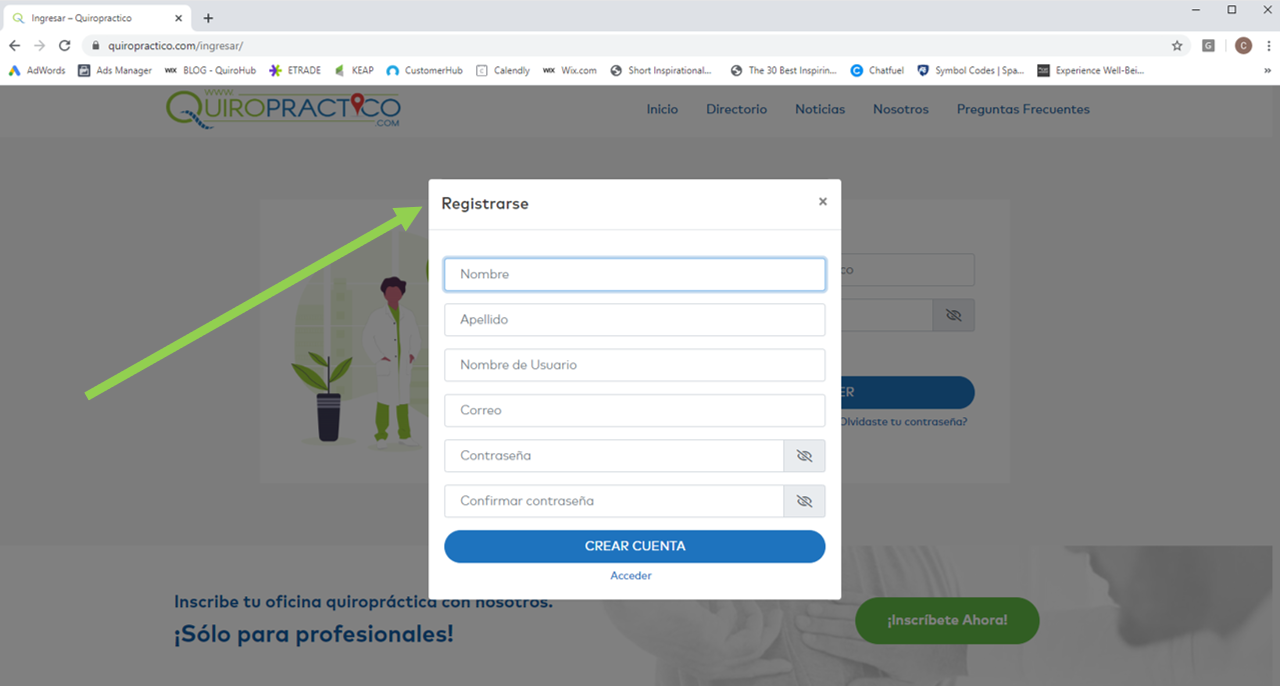Focus the Nombre de Usuario input field
This screenshot has width=1280, height=686.
pyautogui.click(x=635, y=365)
